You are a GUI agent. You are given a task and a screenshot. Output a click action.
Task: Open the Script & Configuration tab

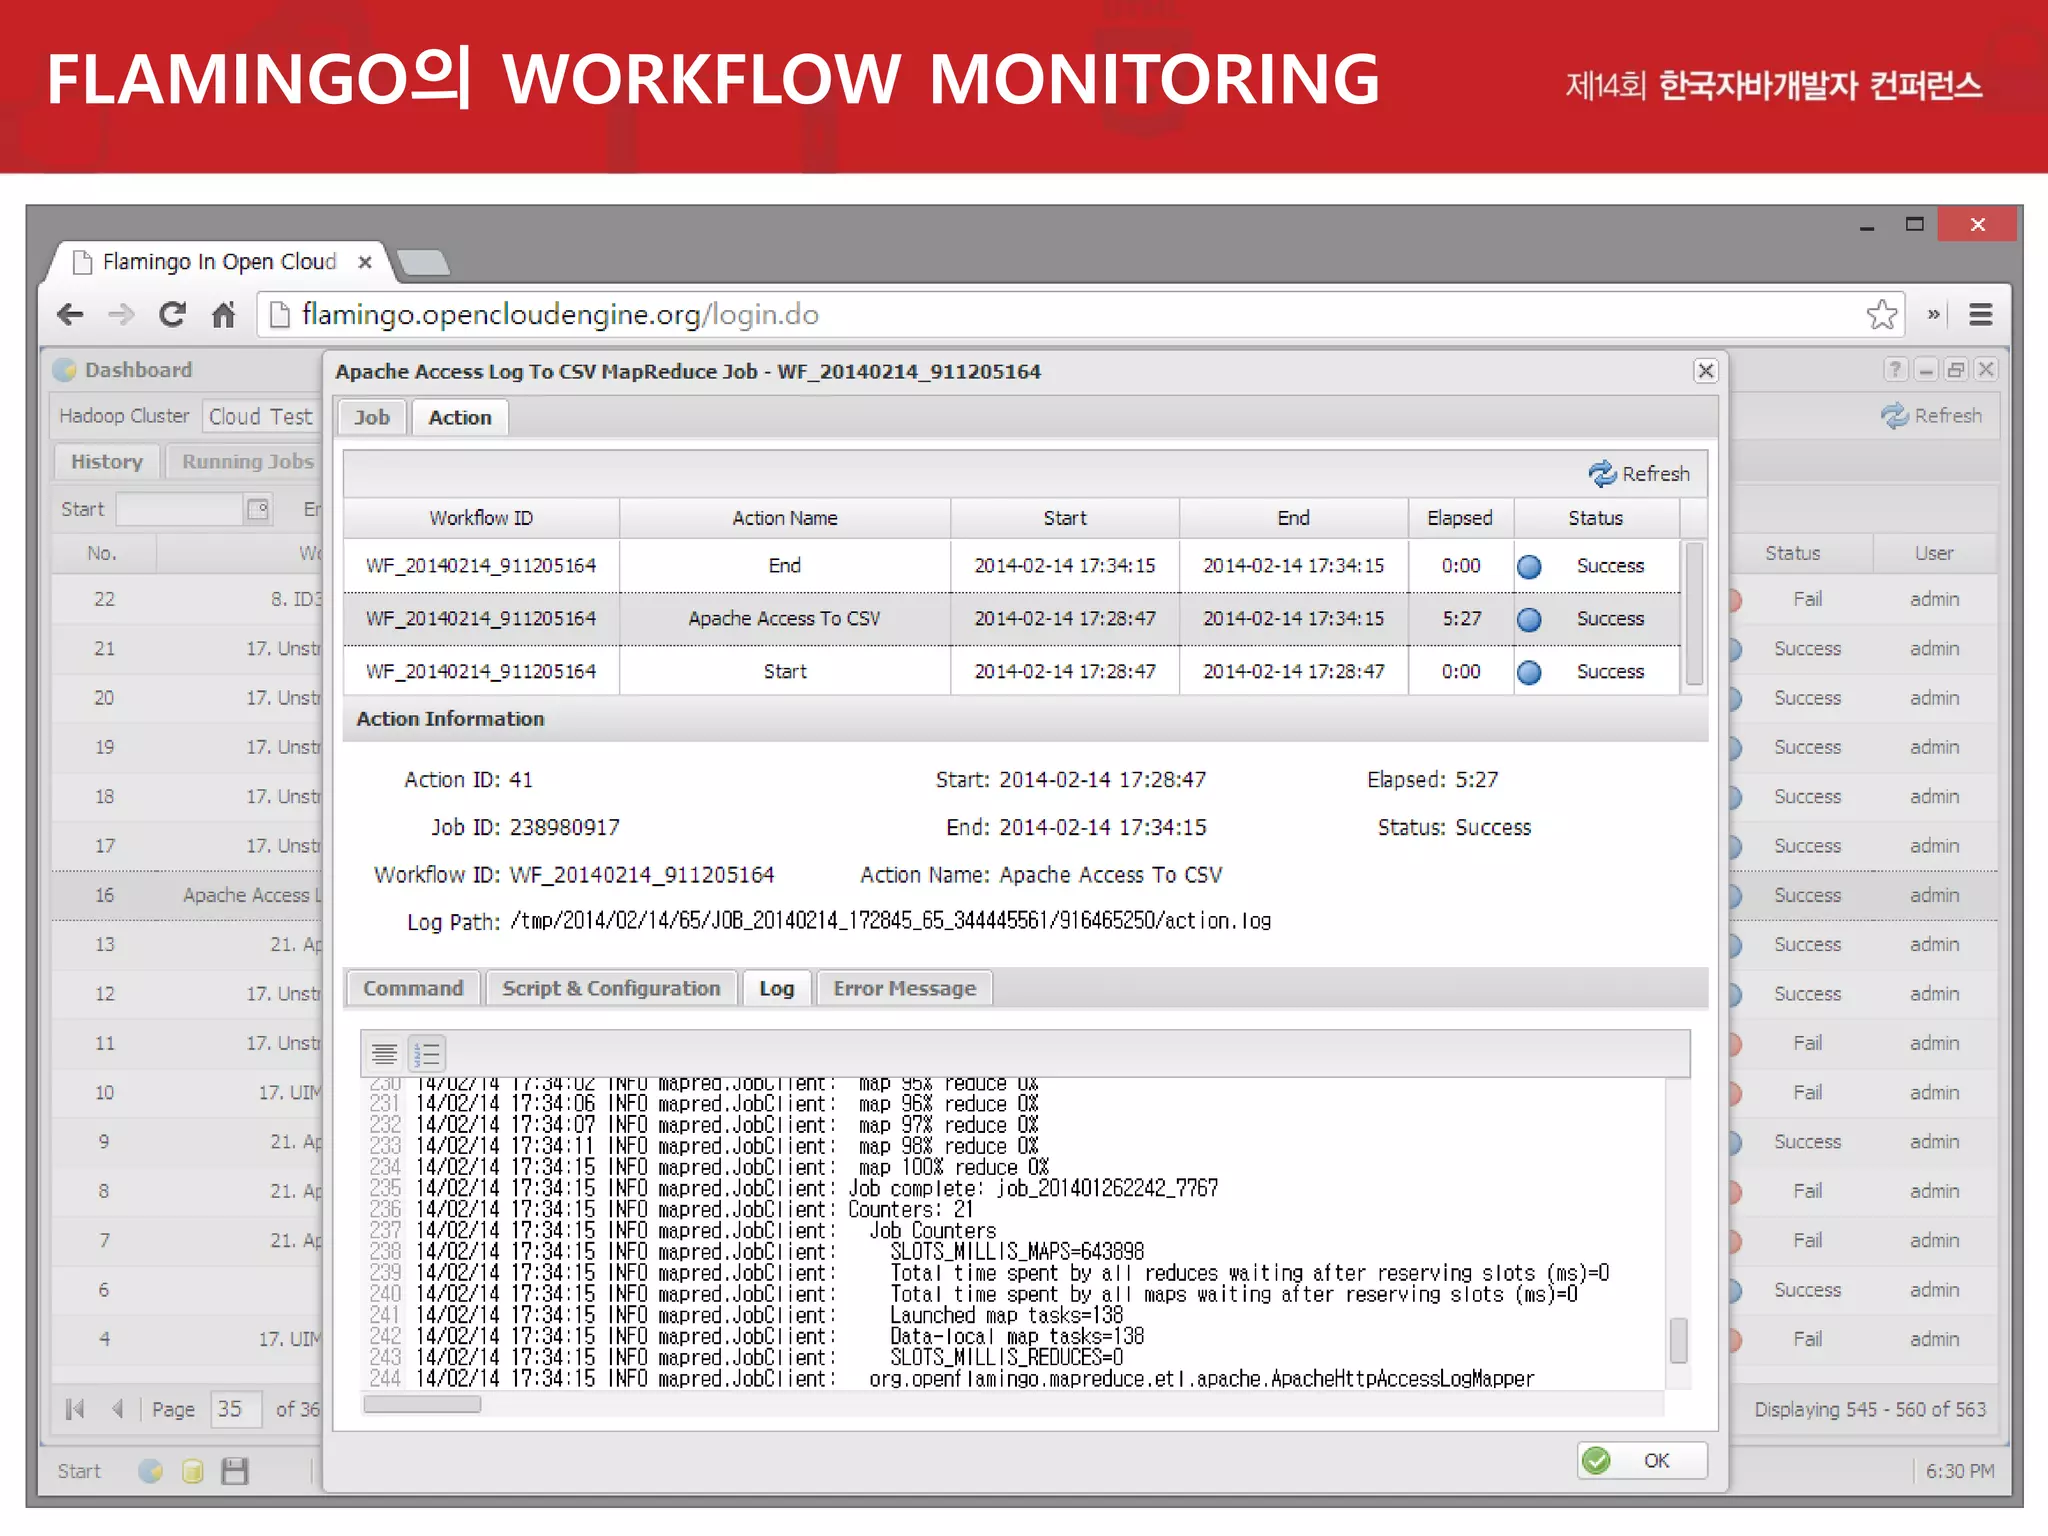pos(611,988)
